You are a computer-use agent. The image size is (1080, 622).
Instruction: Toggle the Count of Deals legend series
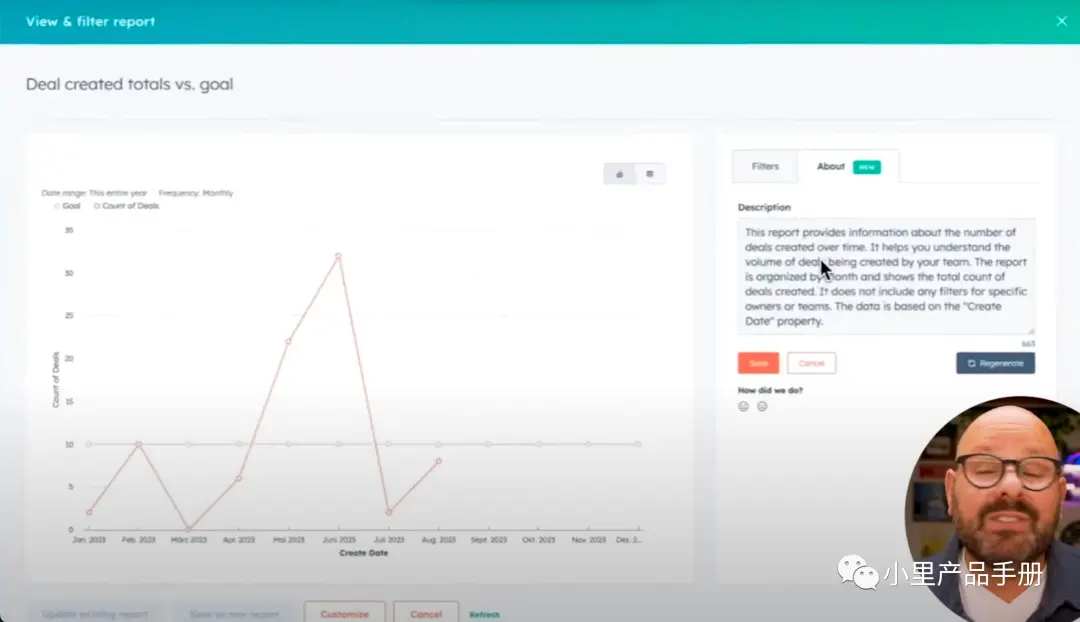pyautogui.click(x=127, y=206)
